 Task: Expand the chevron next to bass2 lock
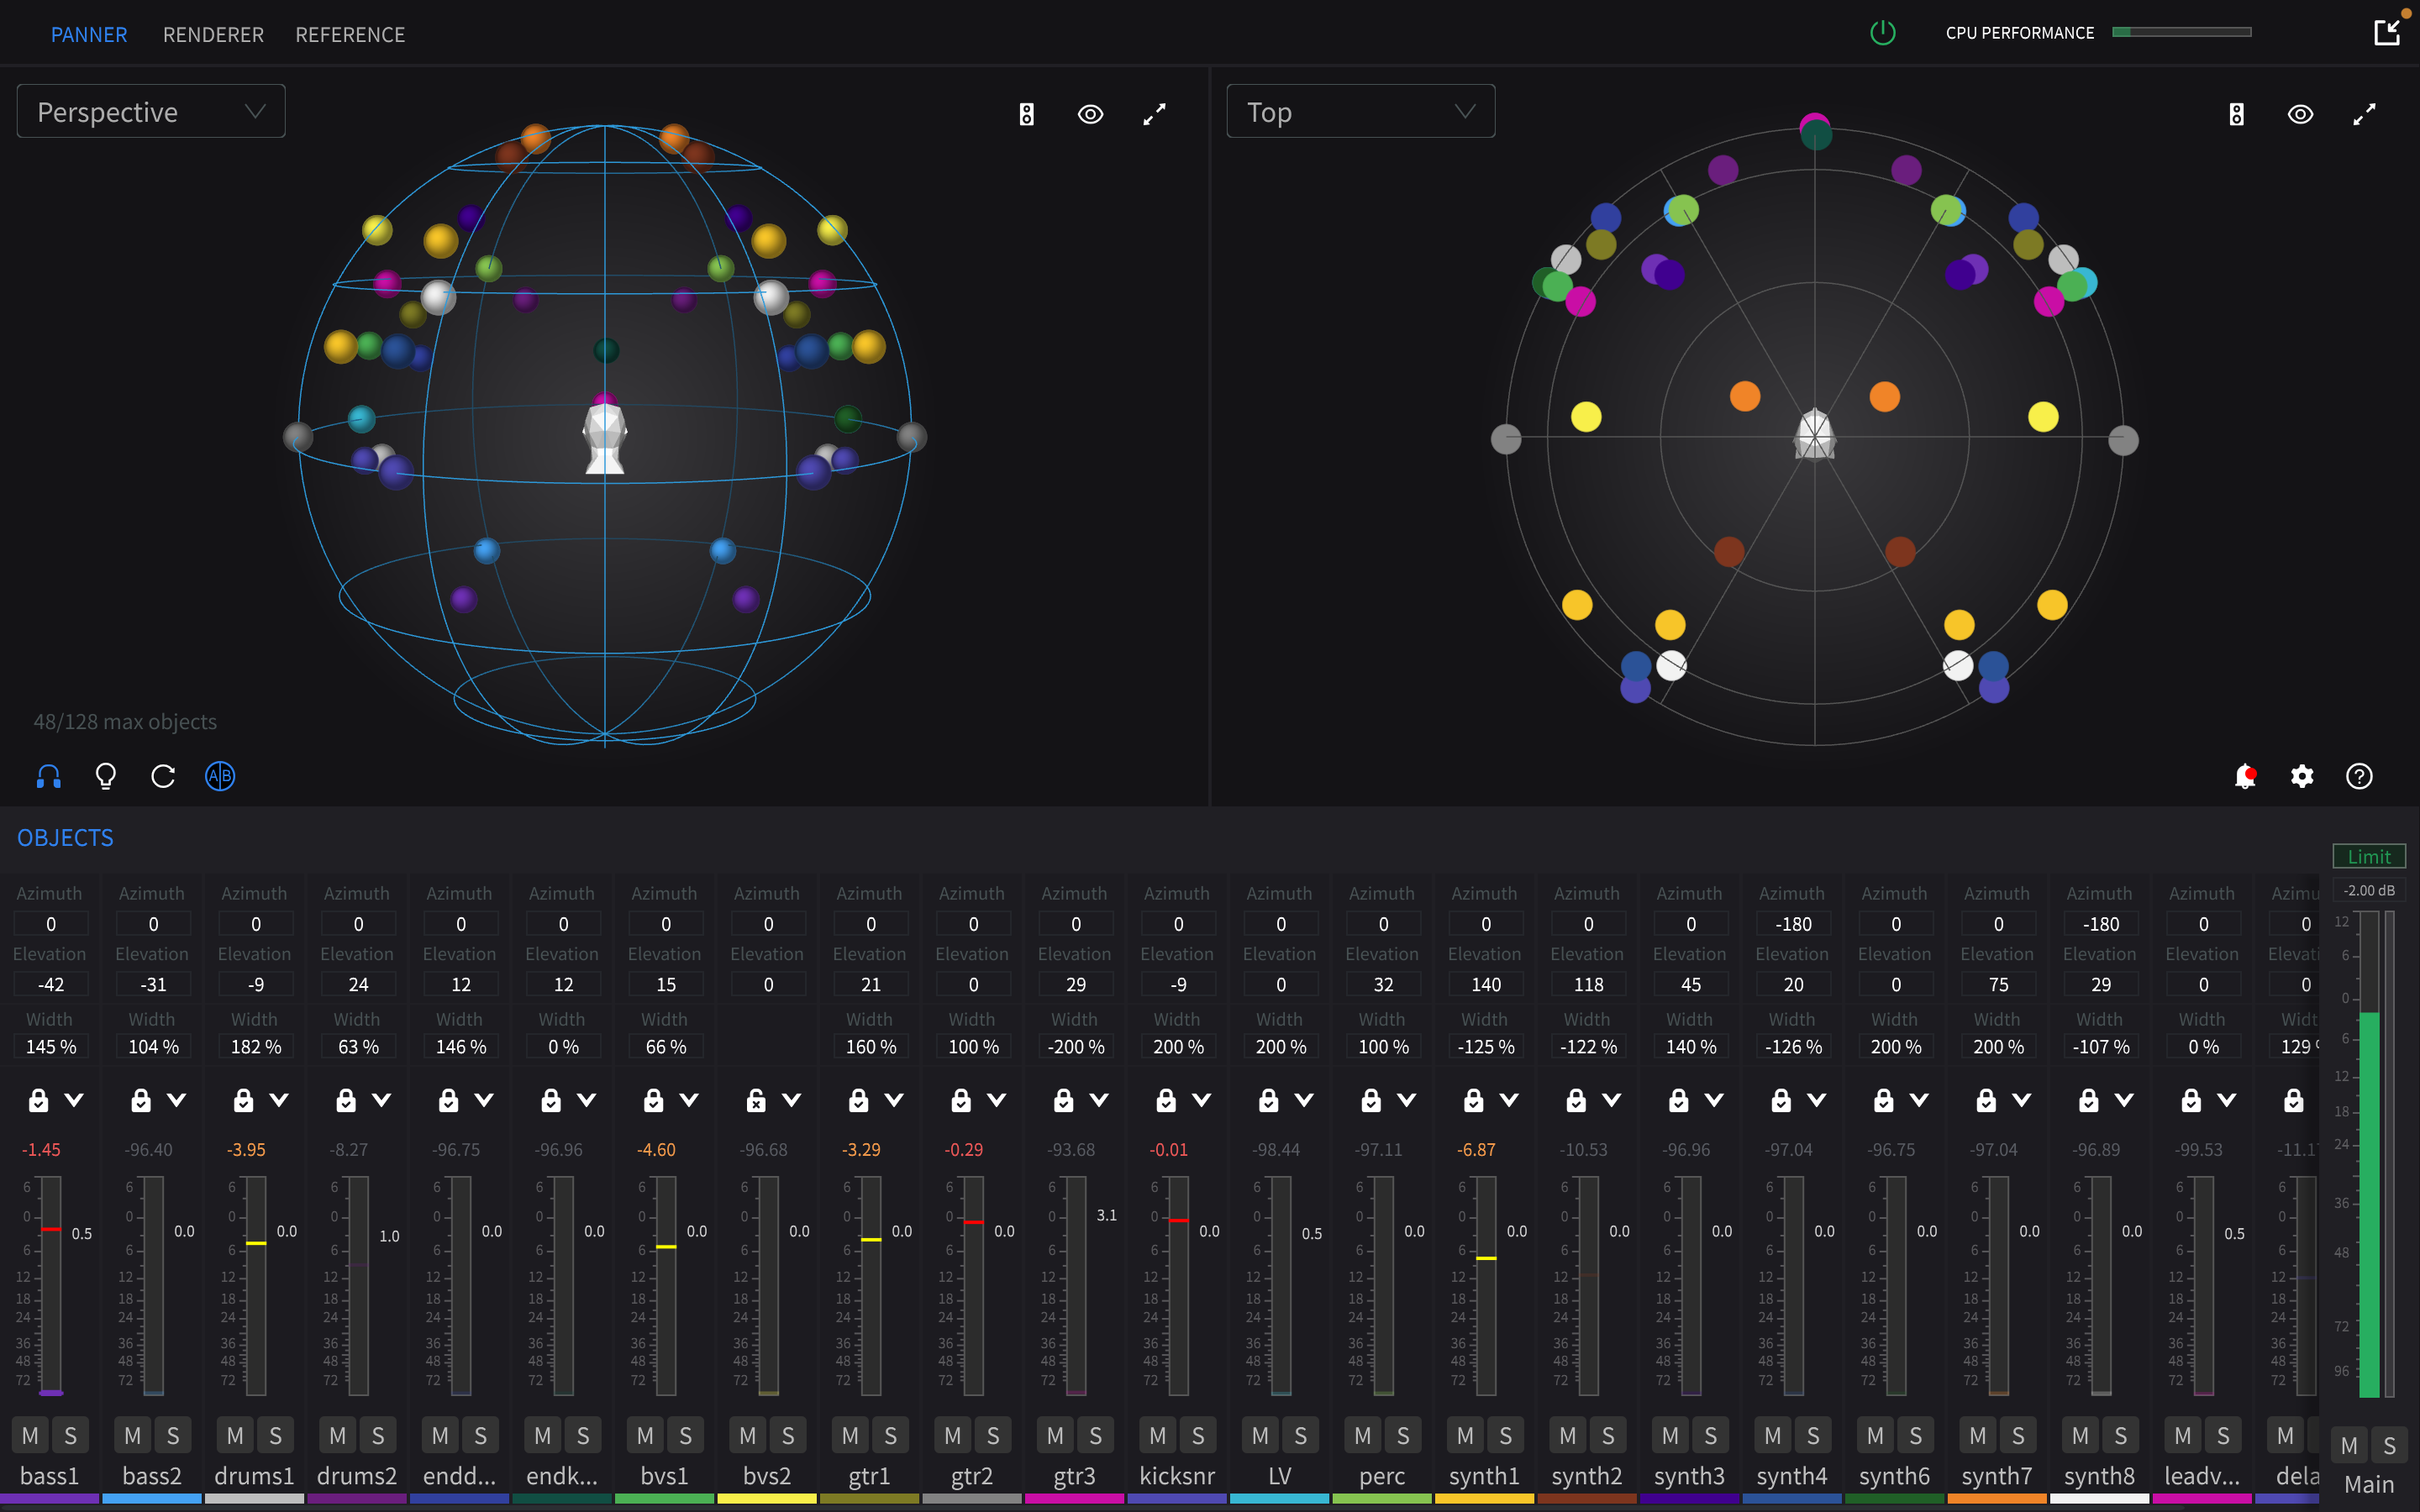pyautogui.click(x=177, y=1100)
